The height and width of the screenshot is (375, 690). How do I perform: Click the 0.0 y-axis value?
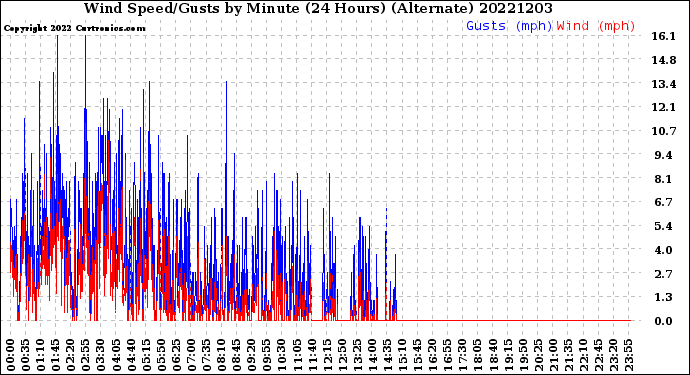point(664,321)
